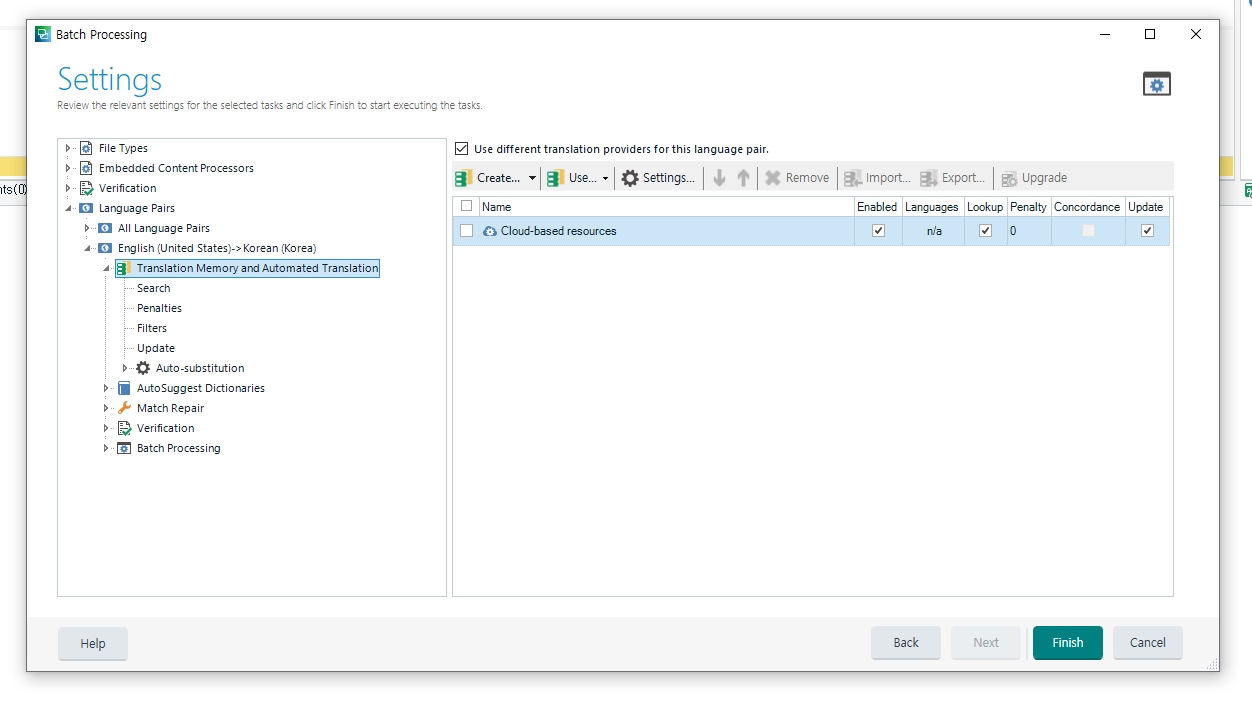Image resolution: width=1252 pixels, height=713 pixels.
Task: Click the Finish button
Action: [1067, 643]
